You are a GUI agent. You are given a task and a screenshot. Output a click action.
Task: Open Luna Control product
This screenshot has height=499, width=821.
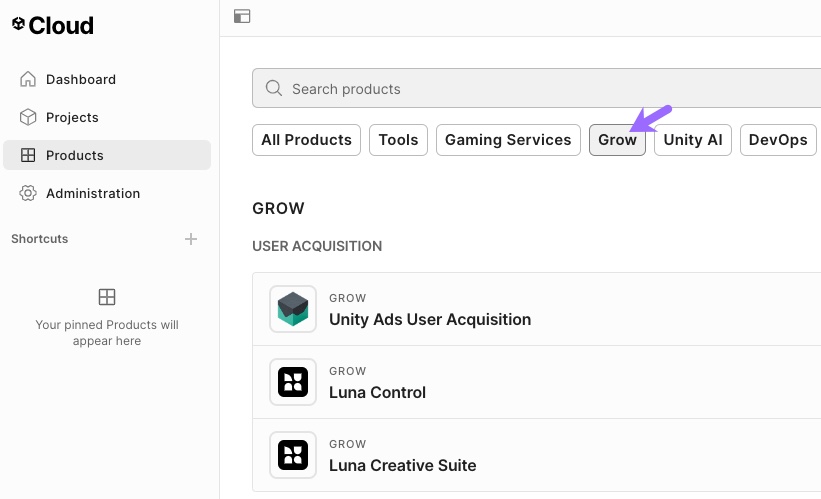click(537, 382)
